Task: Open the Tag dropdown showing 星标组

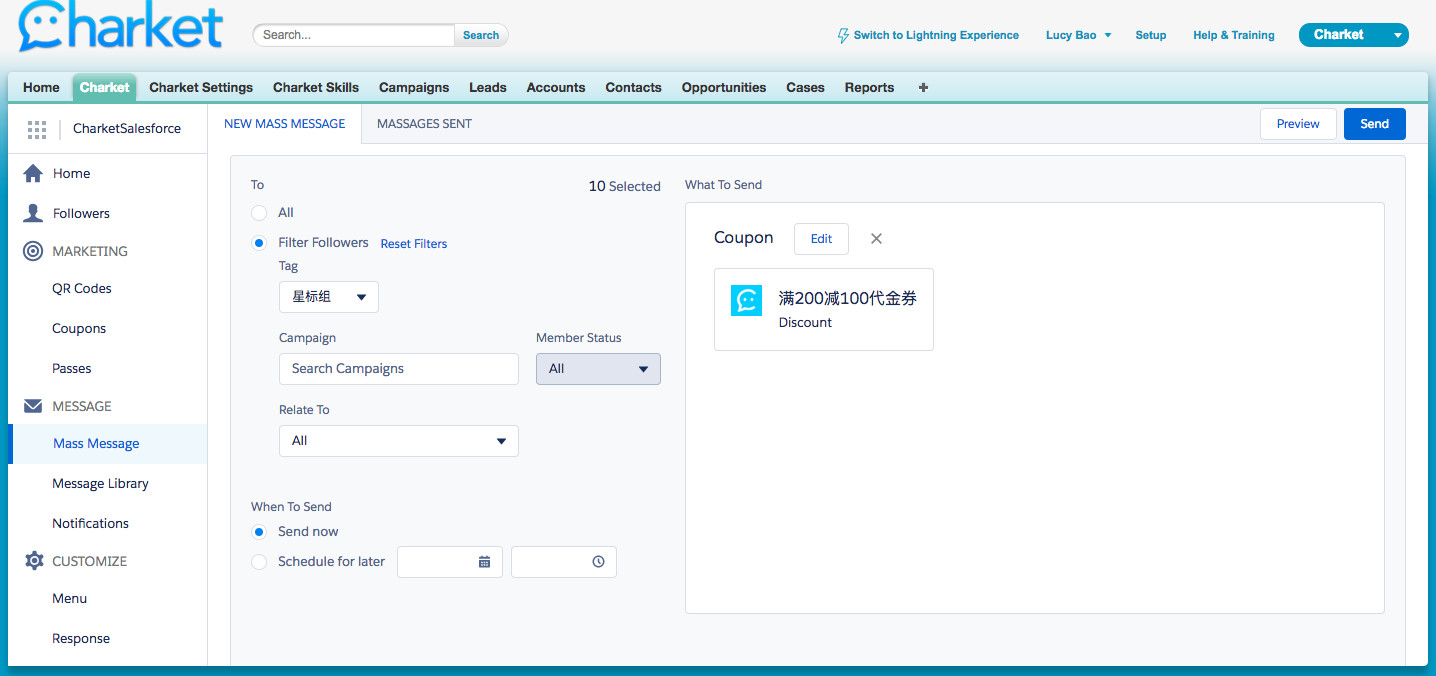Action: 328,297
